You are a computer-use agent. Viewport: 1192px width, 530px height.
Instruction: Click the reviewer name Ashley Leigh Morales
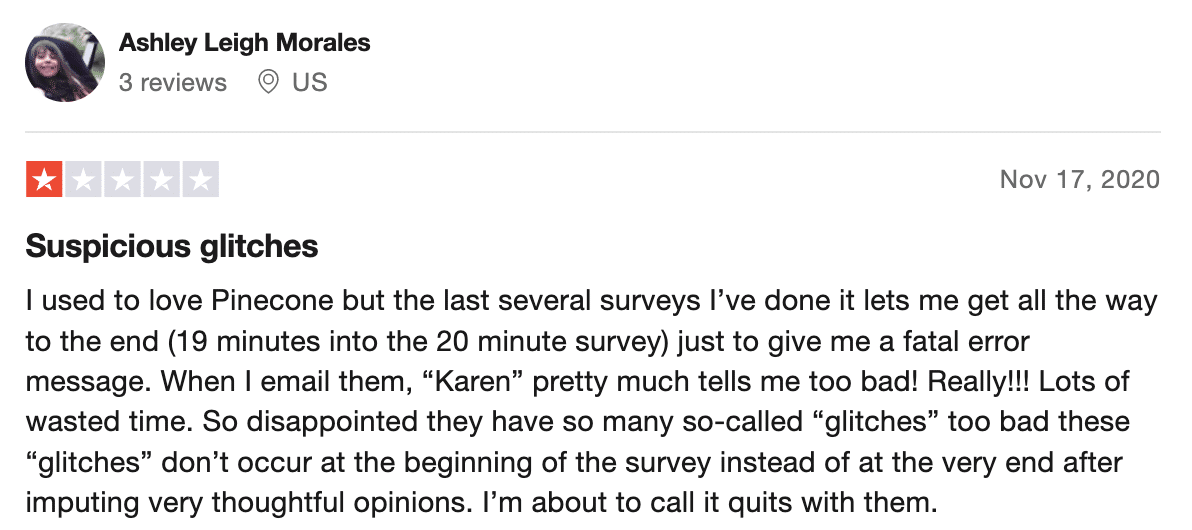click(x=244, y=43)
